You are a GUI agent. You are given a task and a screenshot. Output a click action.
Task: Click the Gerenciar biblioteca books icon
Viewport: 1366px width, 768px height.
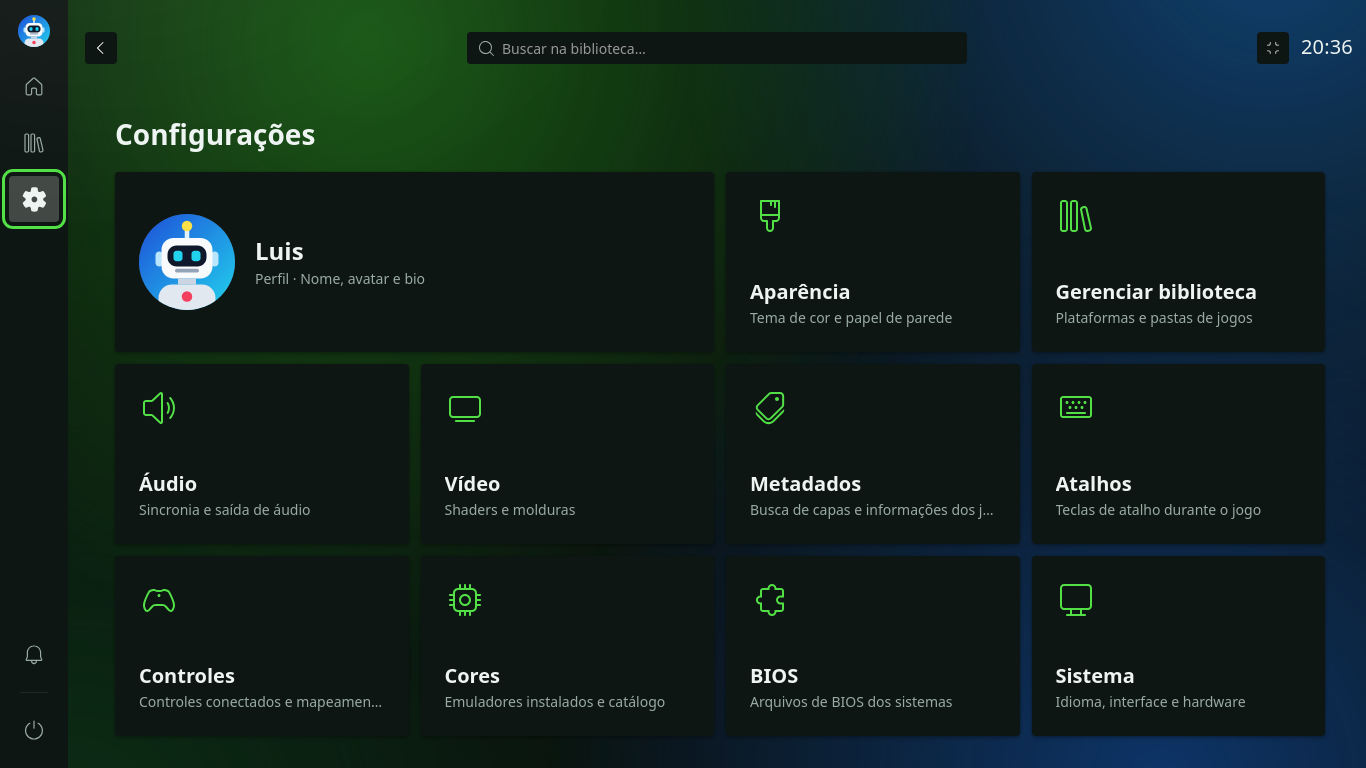pos(1075,216)
